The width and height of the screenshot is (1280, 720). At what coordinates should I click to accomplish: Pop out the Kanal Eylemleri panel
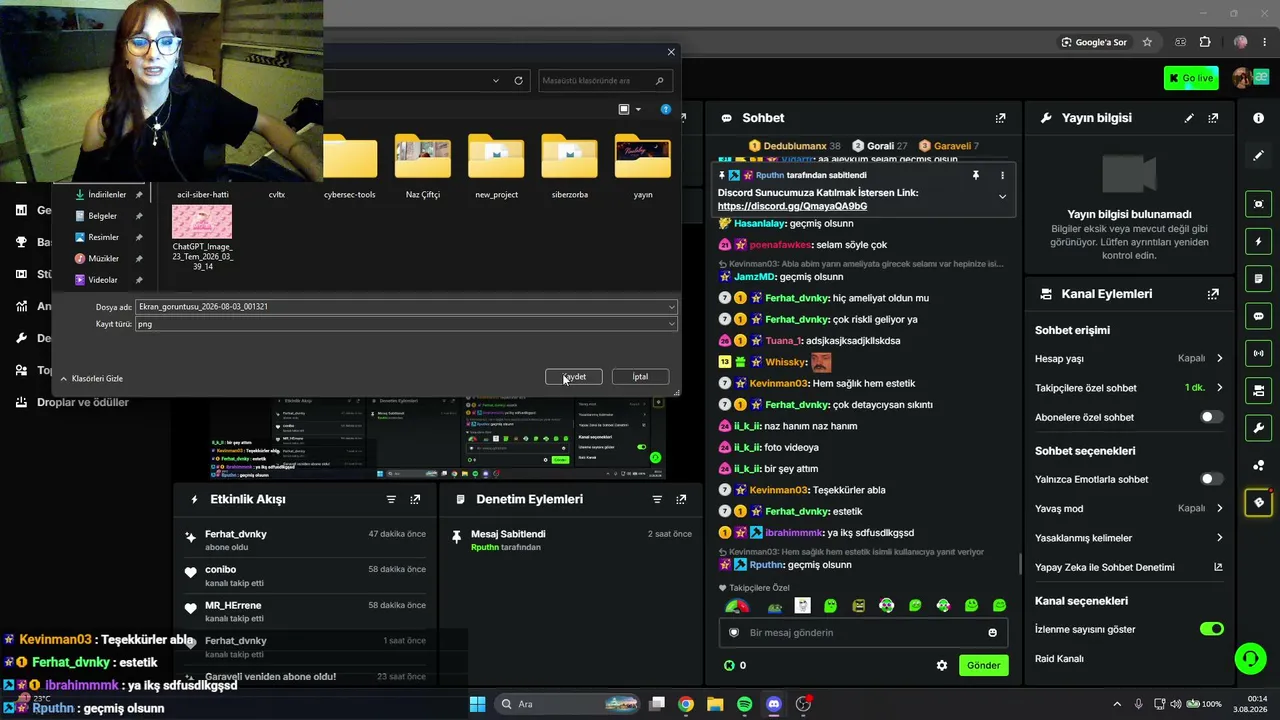1213,294
